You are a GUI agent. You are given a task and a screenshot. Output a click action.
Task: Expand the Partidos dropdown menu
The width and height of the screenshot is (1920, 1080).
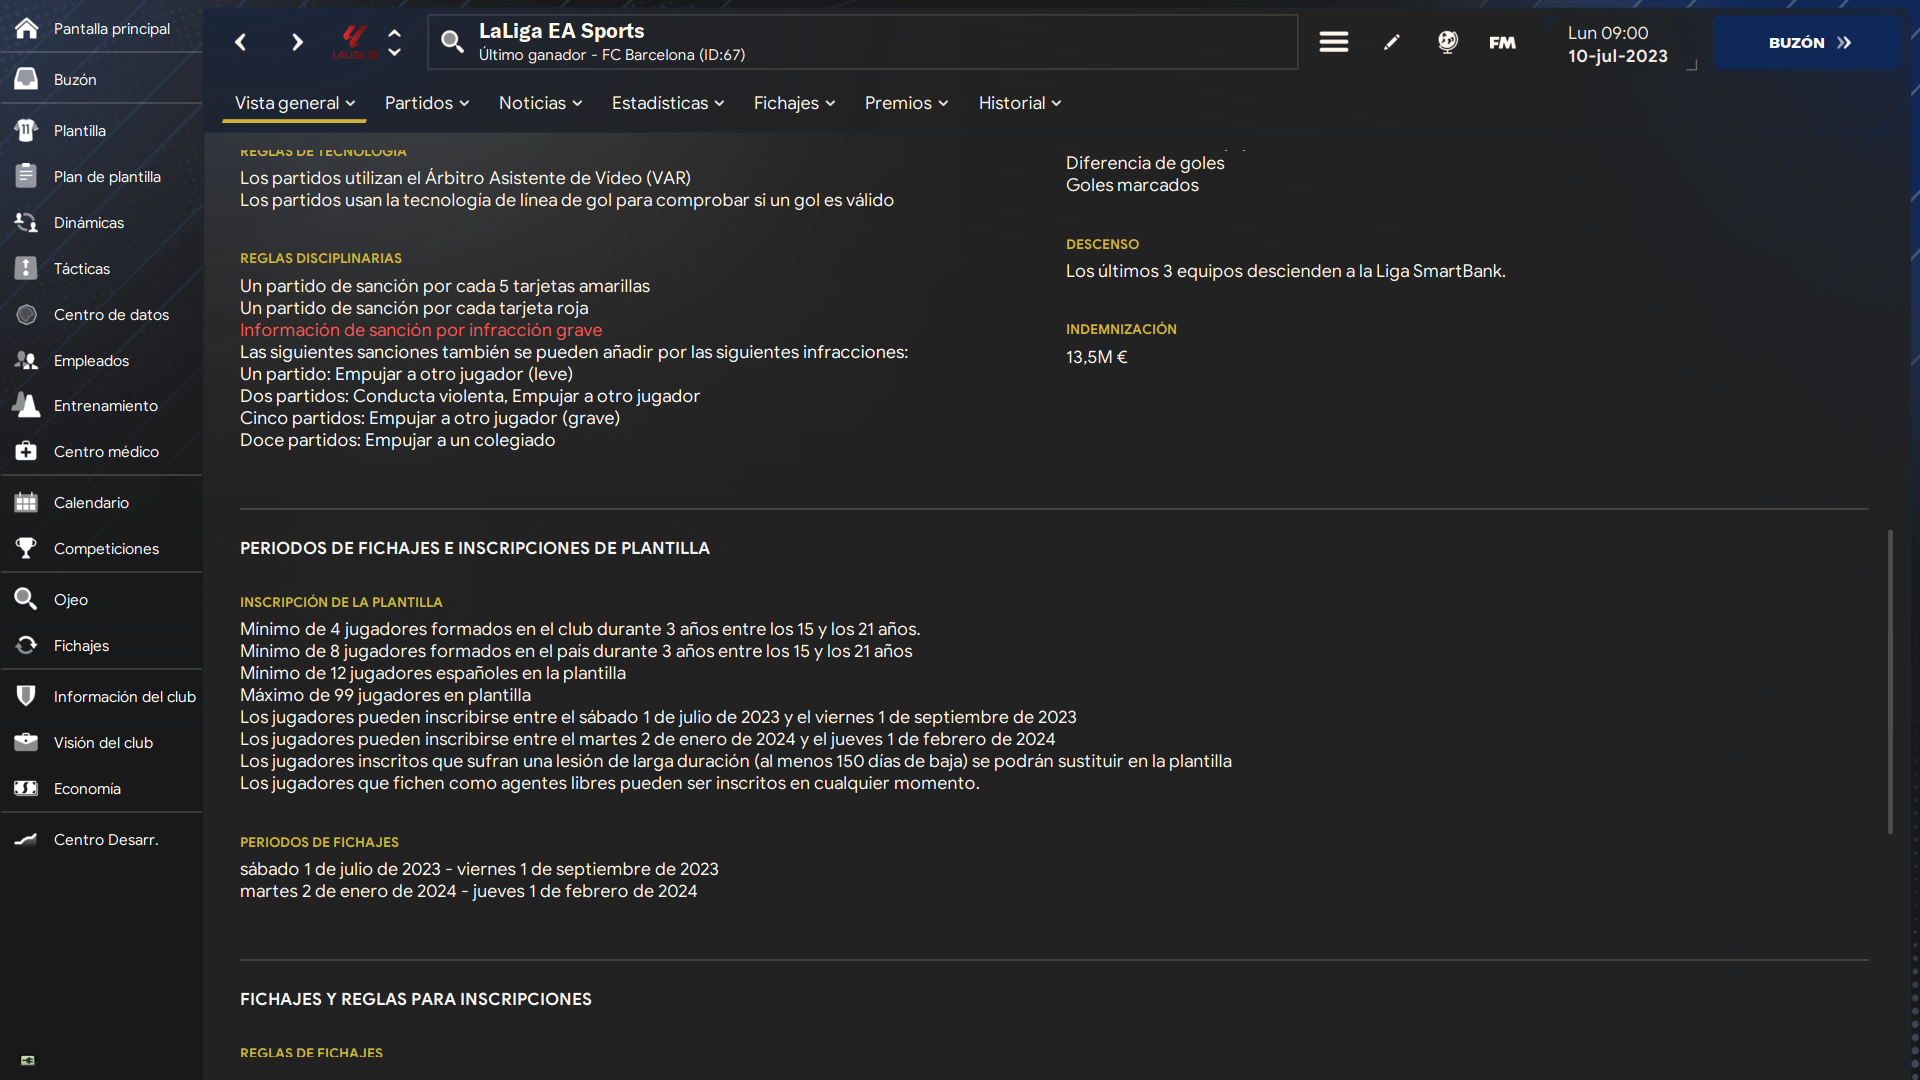[x=427, y=103]
